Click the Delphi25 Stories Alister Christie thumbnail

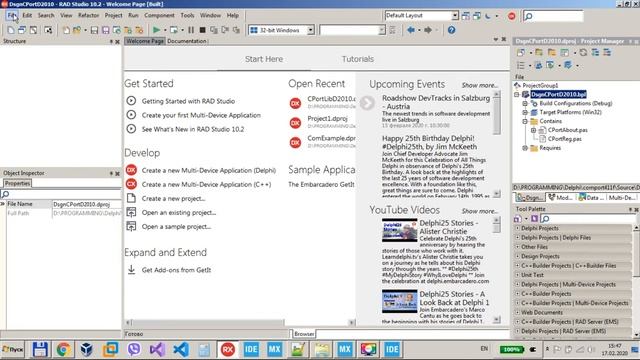399,230
